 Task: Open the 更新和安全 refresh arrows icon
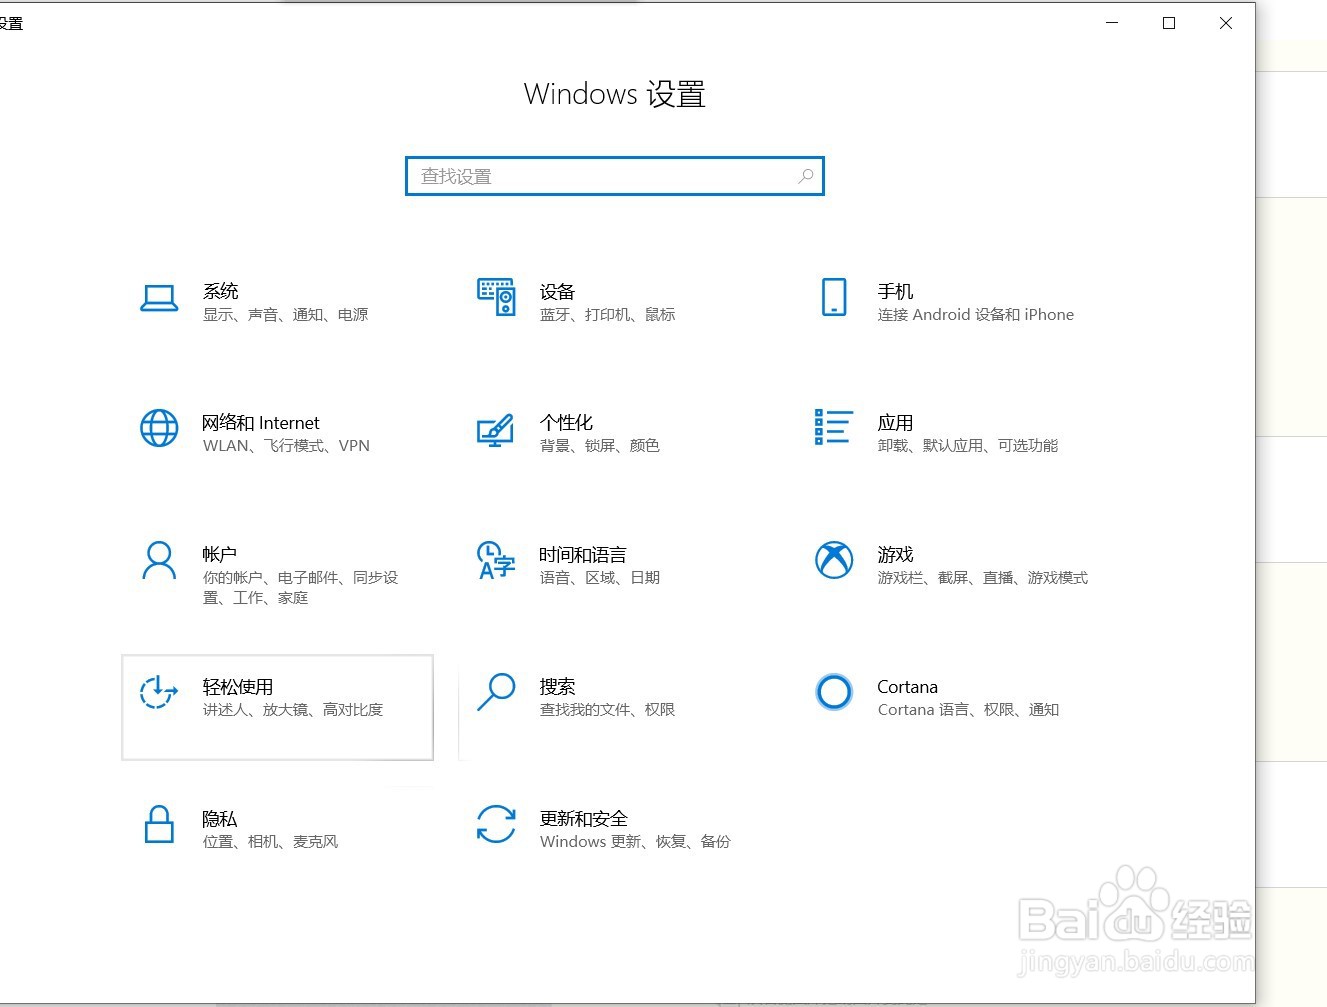tap(496, 824)
